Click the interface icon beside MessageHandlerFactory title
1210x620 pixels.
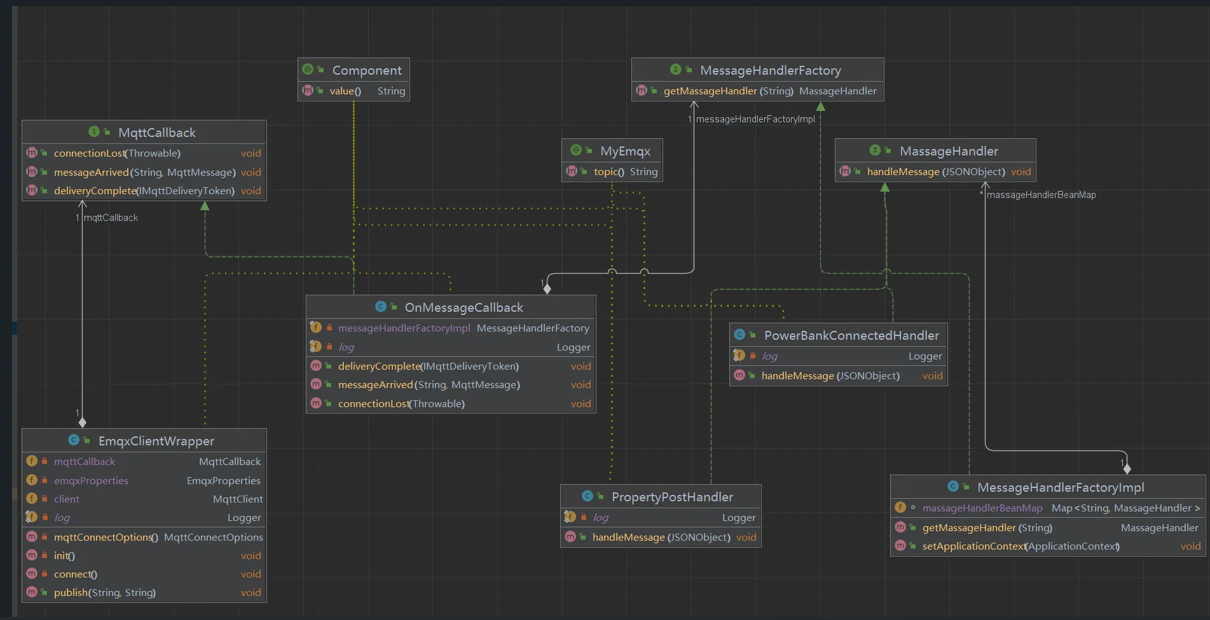[676, 70]
